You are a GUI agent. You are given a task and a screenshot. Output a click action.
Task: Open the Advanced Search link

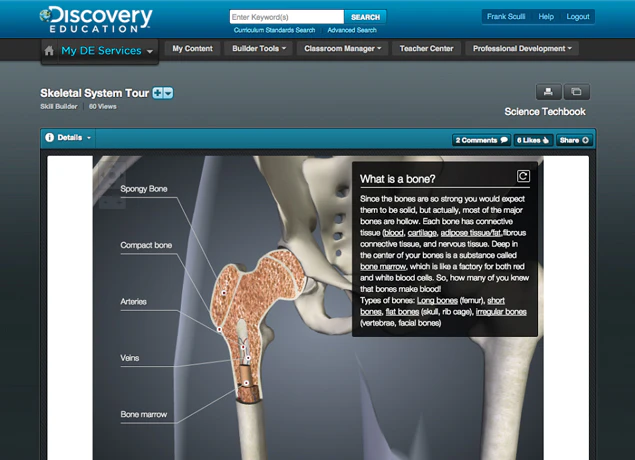(x=352, y=30)
